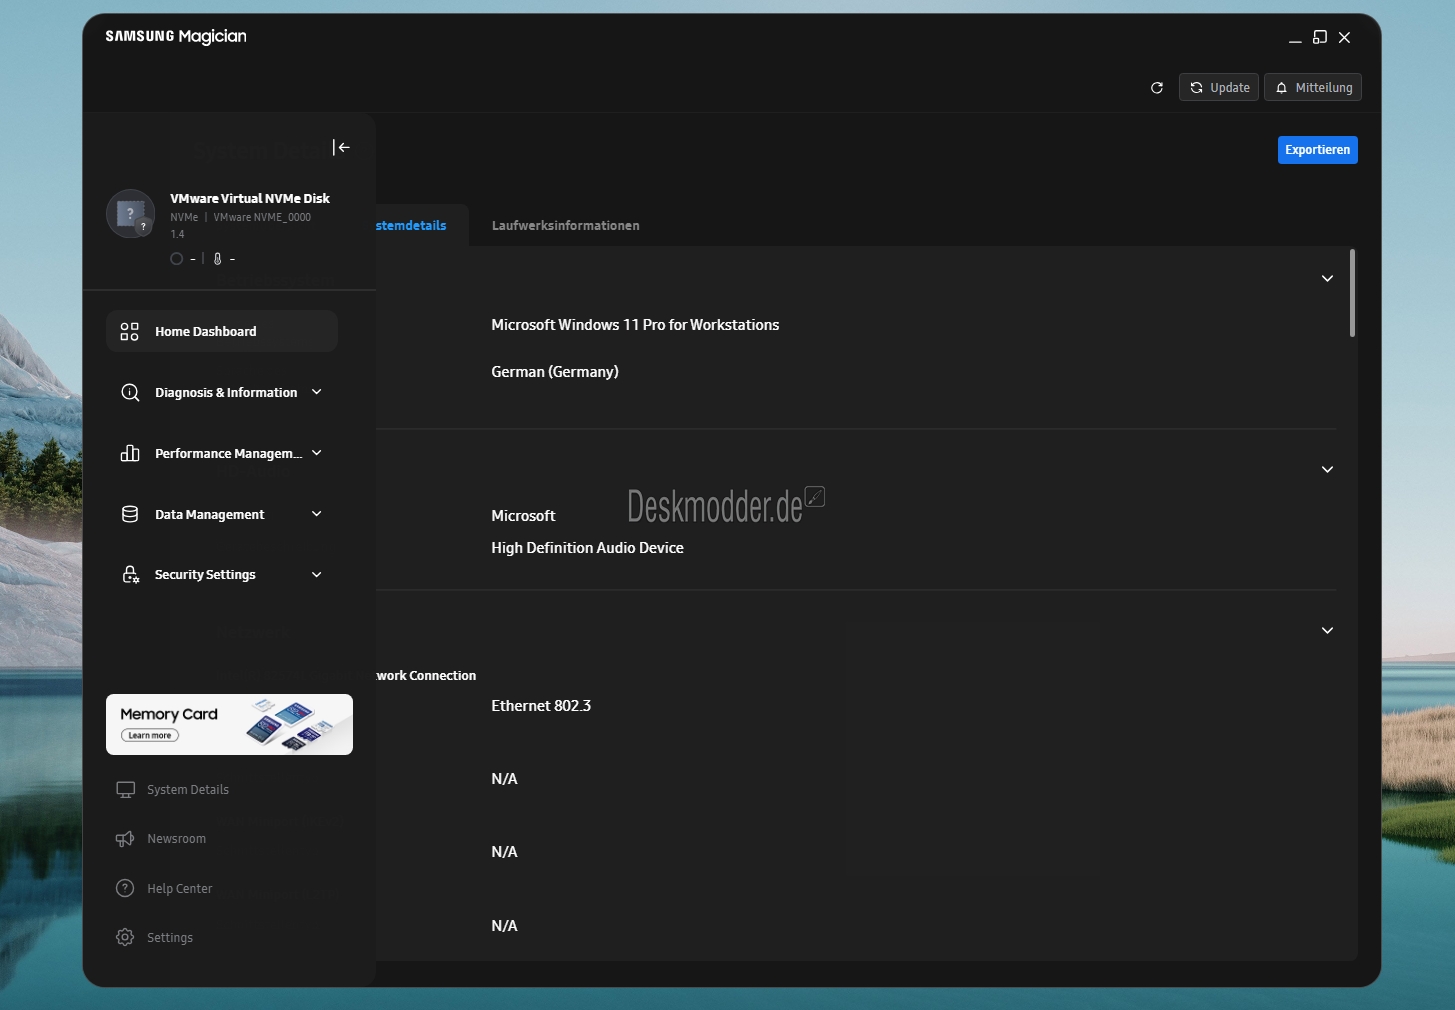Click the VMware NVMe drive avatar icon
Viewport: 1455px width, 1010px height.
[131, 214]
